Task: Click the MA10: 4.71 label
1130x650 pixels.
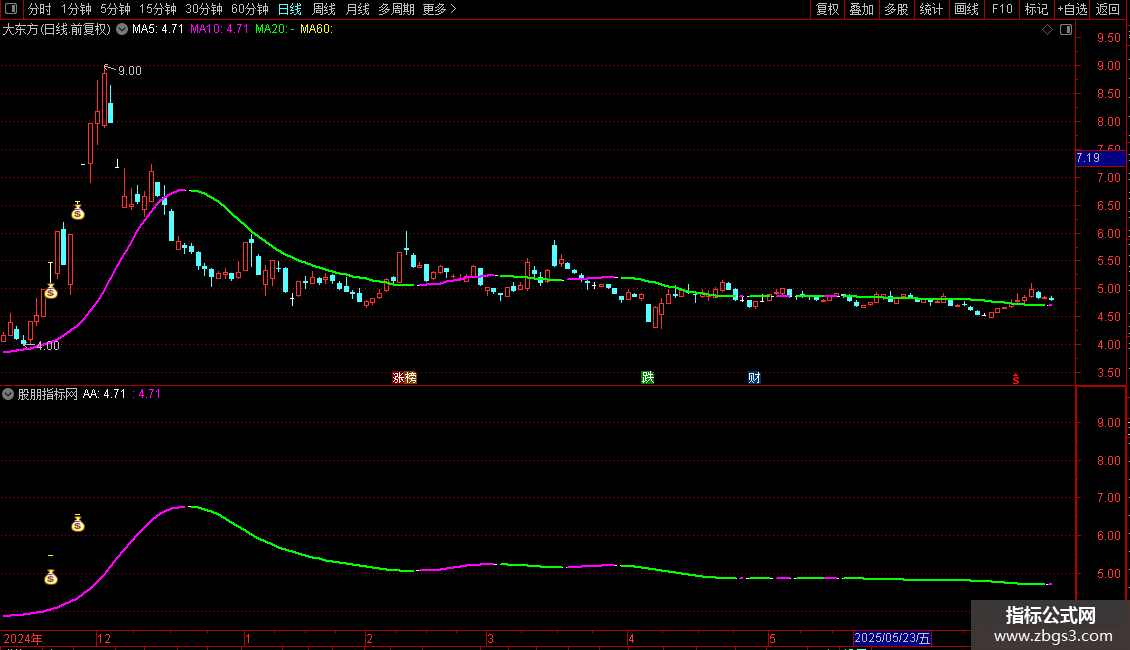Action: [219, 29]
